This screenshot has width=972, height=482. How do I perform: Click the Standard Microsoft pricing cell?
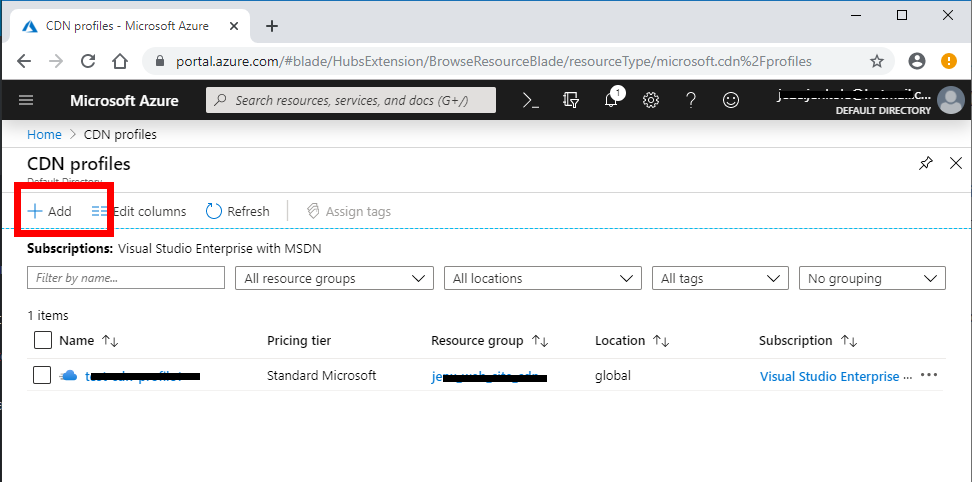[x=321, y=375]
